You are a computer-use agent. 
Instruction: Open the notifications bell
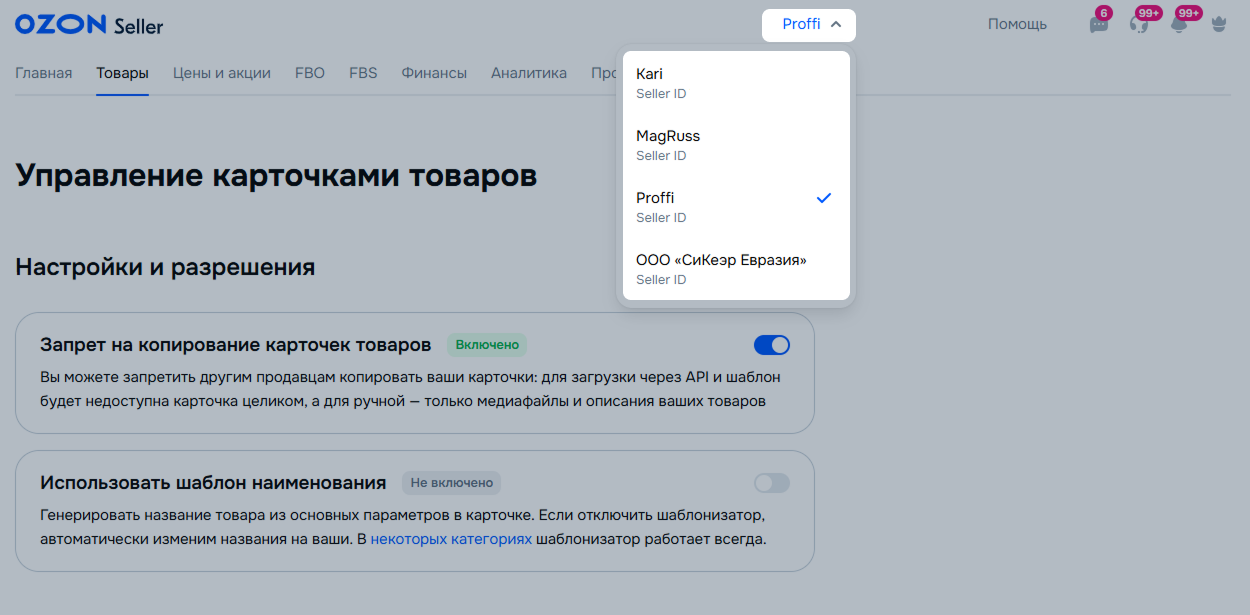1179,25
